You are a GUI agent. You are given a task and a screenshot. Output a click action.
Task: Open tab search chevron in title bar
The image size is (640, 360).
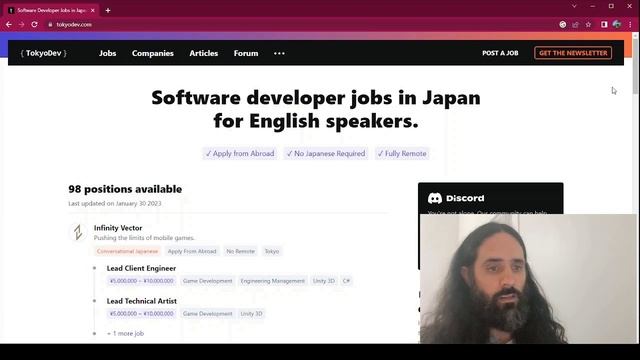[x=574, y=6]
